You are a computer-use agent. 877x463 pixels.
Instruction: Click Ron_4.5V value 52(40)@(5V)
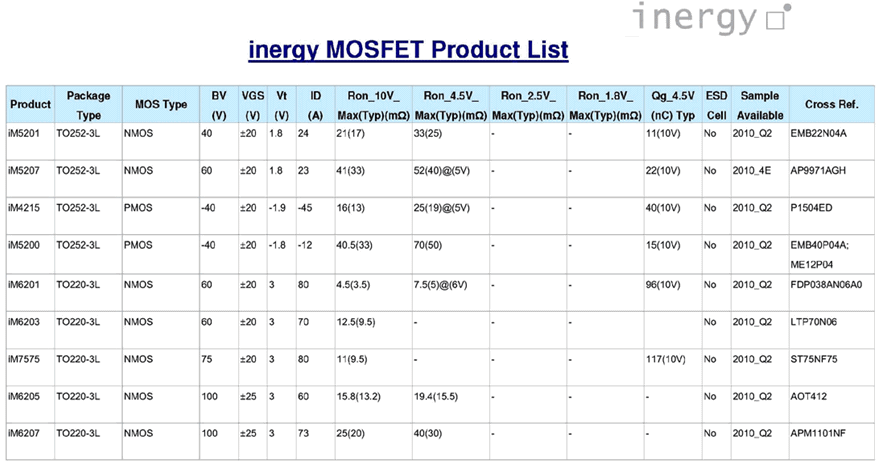point(441,171)
